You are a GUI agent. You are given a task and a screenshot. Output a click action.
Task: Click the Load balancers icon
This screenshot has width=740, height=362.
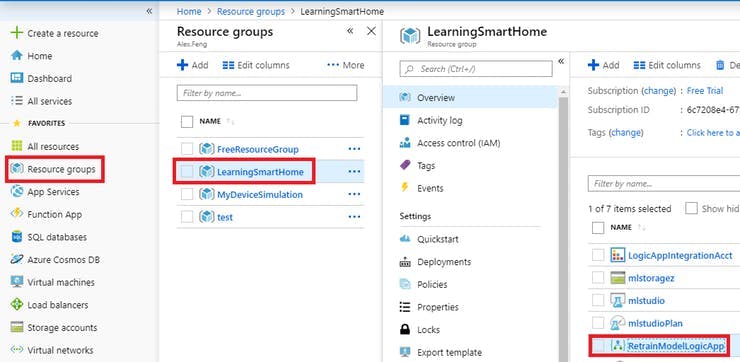17,305
